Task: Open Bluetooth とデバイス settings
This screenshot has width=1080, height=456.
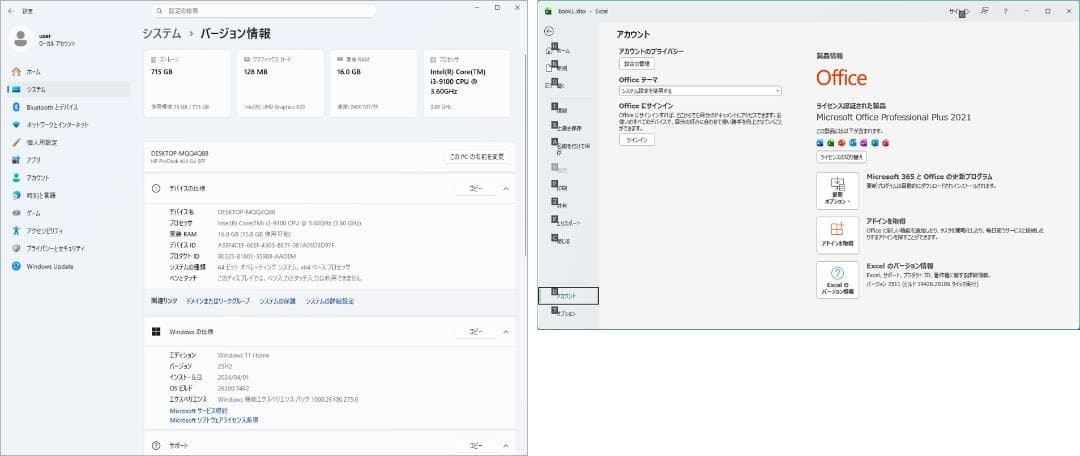Action: click(68, 107)
